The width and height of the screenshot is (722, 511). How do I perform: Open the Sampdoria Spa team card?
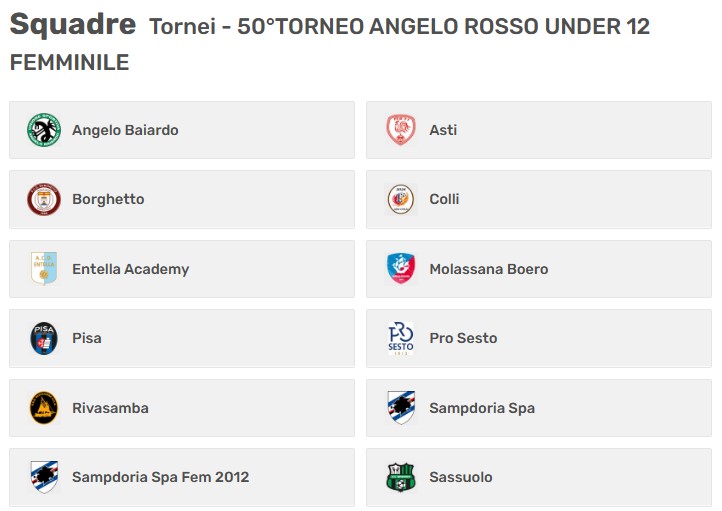pyautogui.click(x=539, y=408)
